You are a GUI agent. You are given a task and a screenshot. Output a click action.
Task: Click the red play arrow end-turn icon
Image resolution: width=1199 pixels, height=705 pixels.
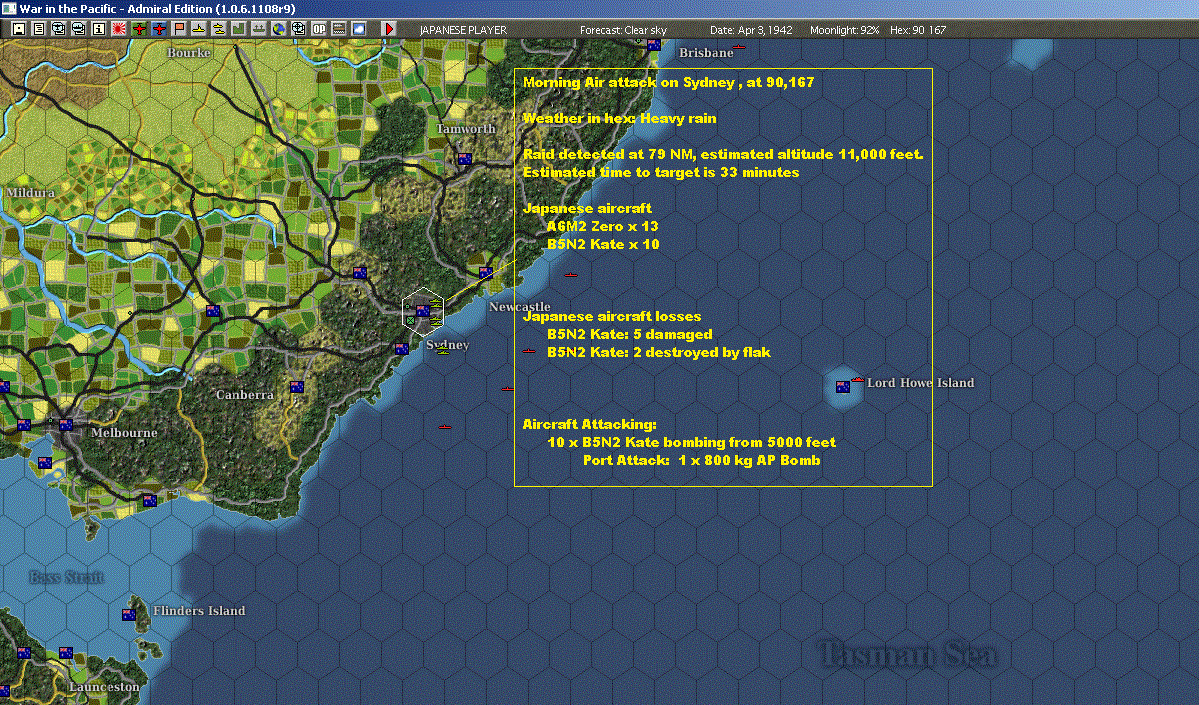tap(388, 29)
